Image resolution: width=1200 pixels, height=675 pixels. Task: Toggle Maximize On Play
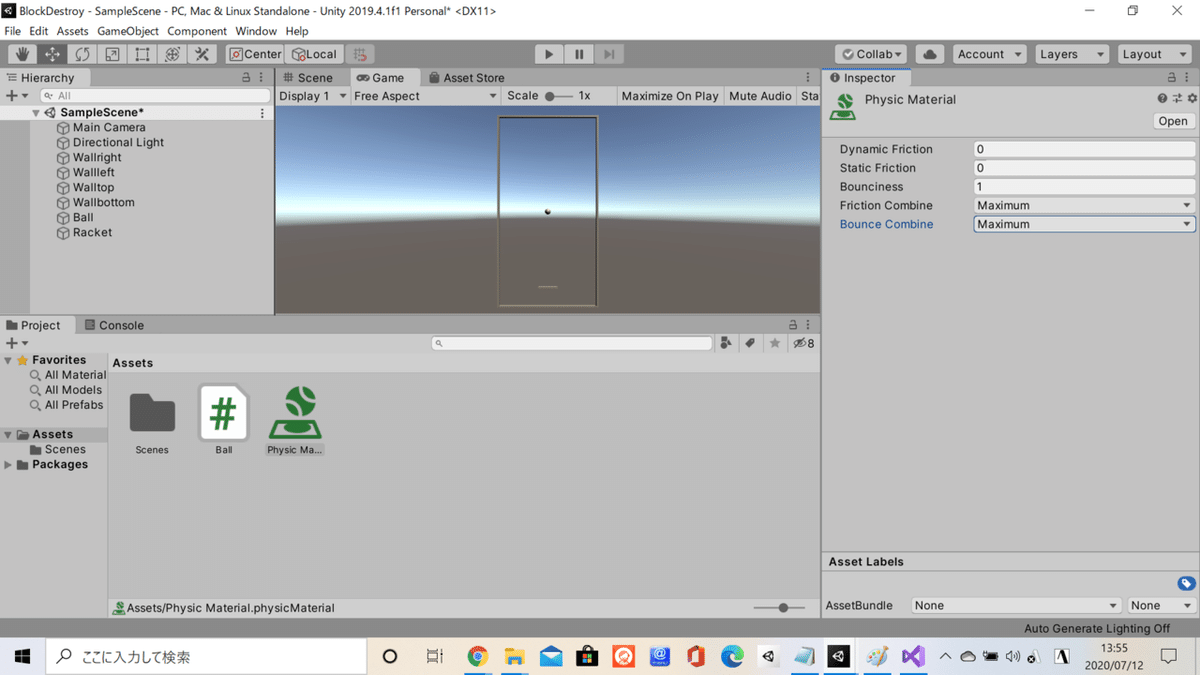click(670, 96)
